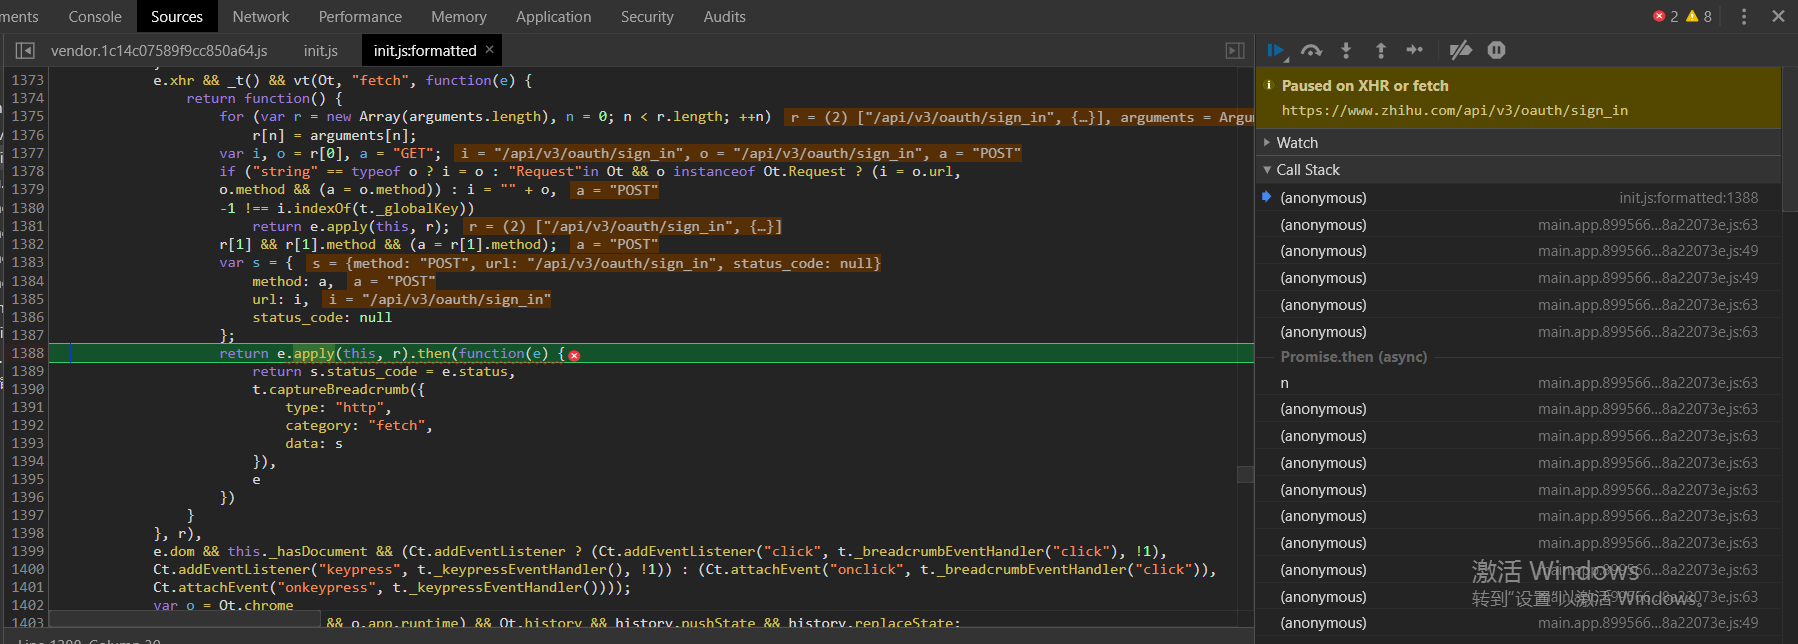
Task: Select the current call frame arrow
Action: (x=1267, y=197)
